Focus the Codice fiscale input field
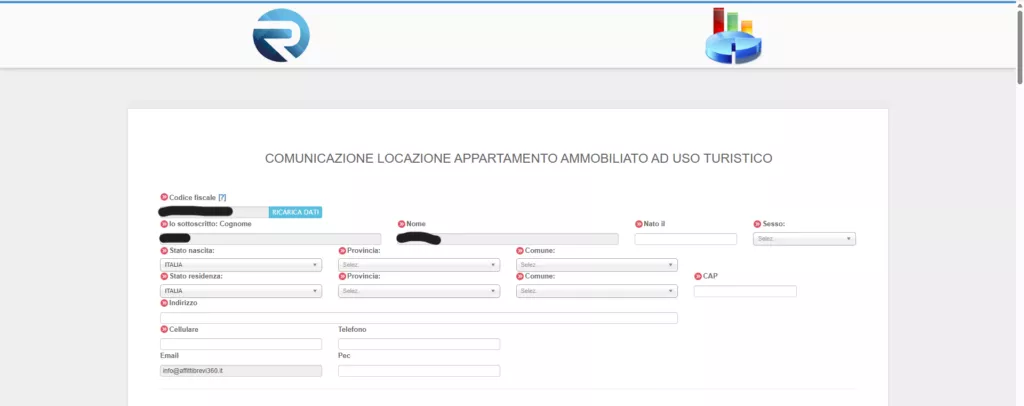This screenshot has width=1024, height=406. point(214,212)
